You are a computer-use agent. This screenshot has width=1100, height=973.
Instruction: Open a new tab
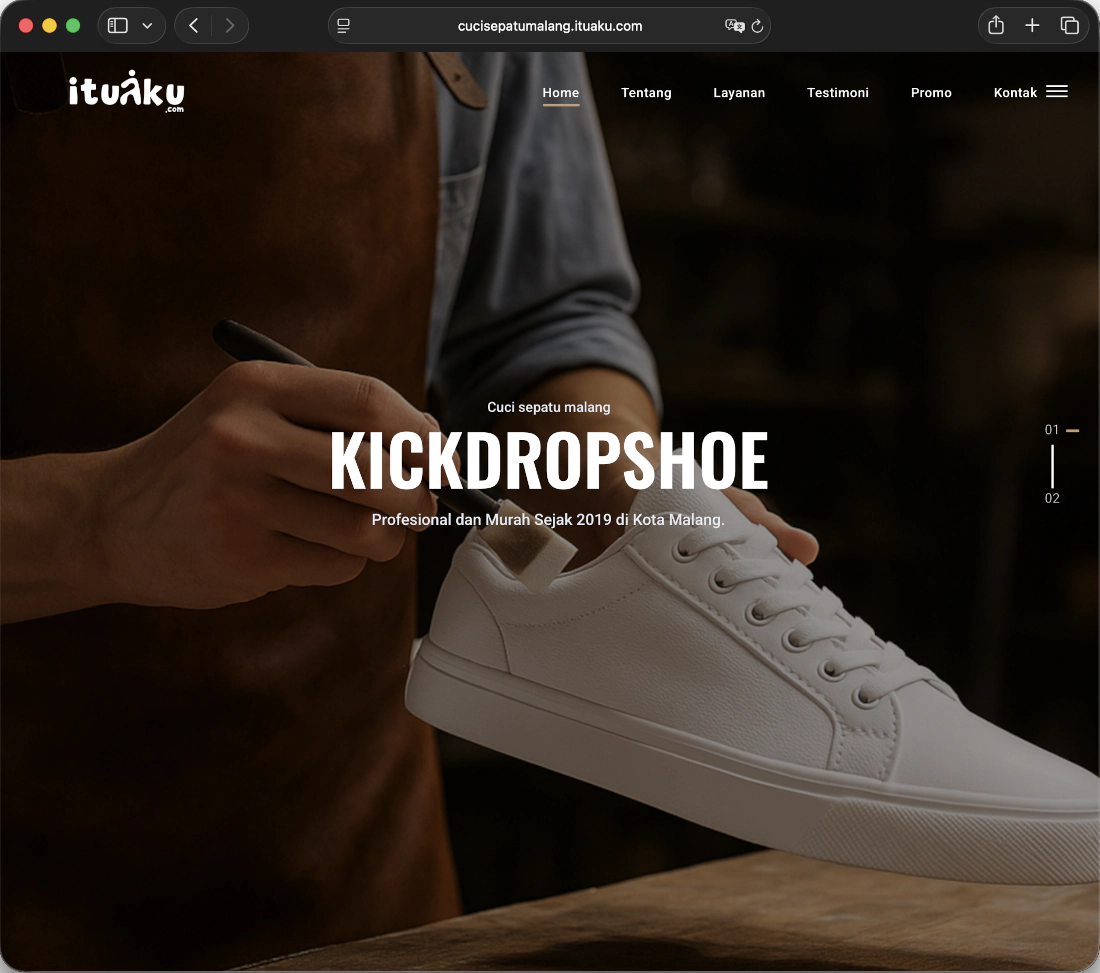[x=1032, y=26]
